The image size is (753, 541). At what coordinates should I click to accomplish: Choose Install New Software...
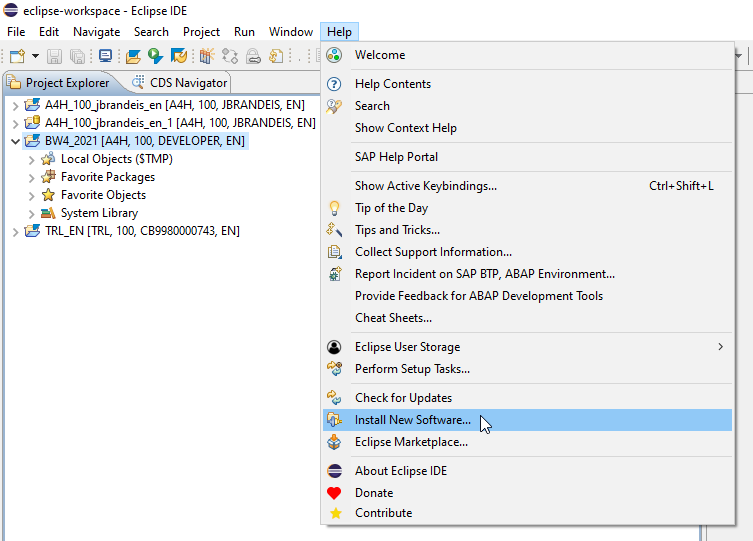[527, 420]
